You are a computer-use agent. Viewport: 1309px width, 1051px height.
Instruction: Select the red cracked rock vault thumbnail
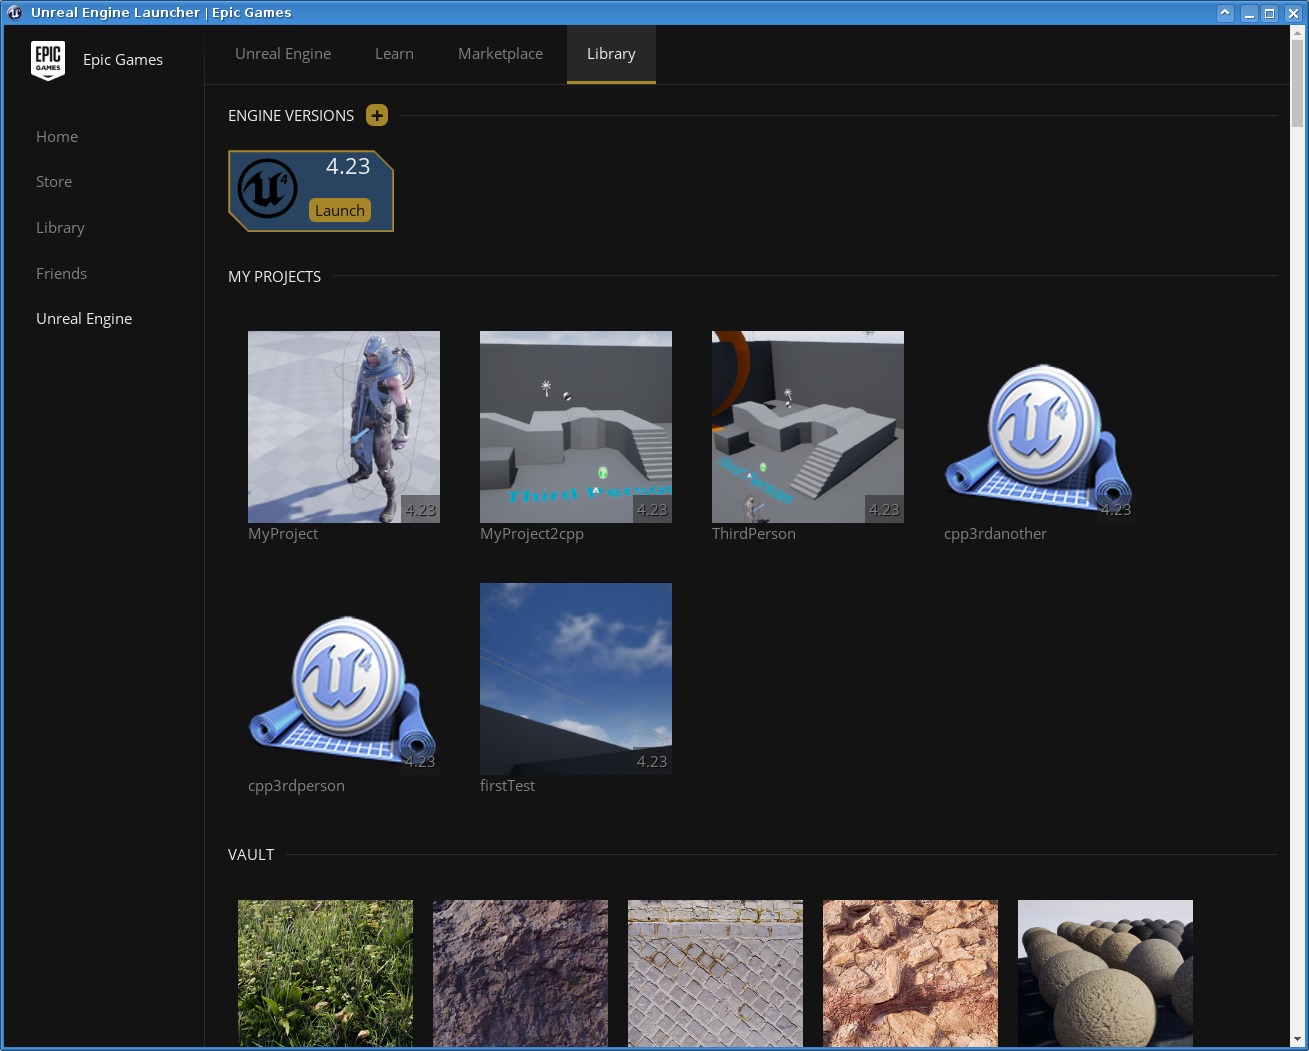910,974
